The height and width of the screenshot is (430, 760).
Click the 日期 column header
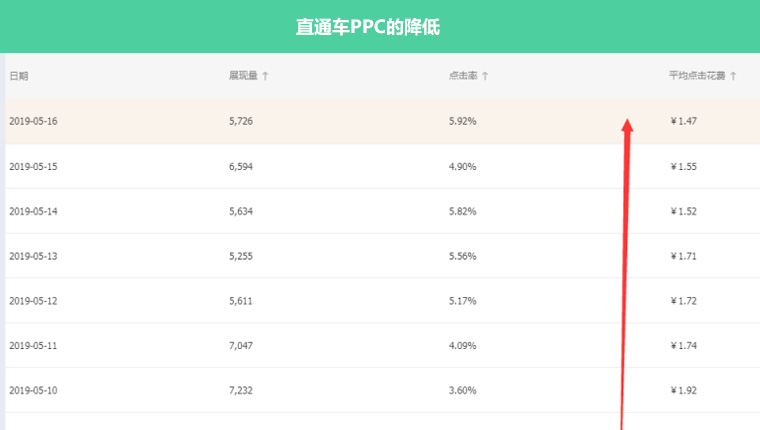pyautogui.click(x=19, y=76)
